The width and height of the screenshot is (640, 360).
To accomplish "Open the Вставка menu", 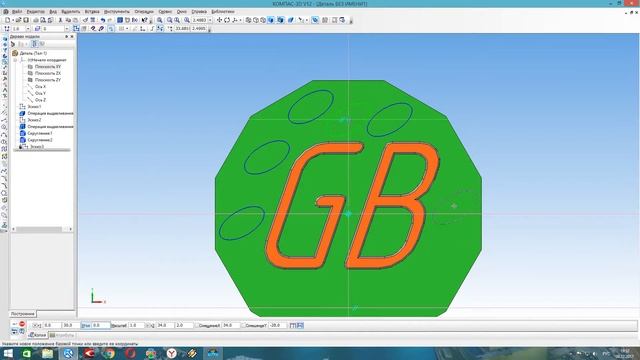I will 92,11.
